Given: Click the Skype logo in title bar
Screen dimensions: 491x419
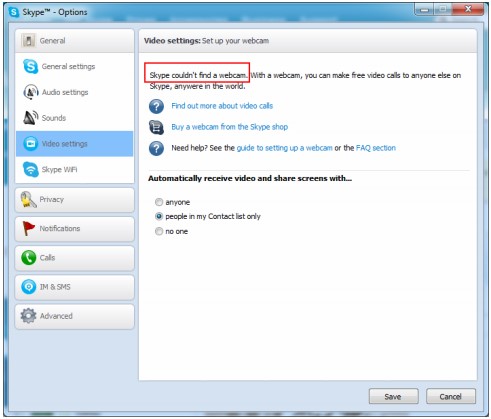Looking at the screenshot, I should point(14,12).
